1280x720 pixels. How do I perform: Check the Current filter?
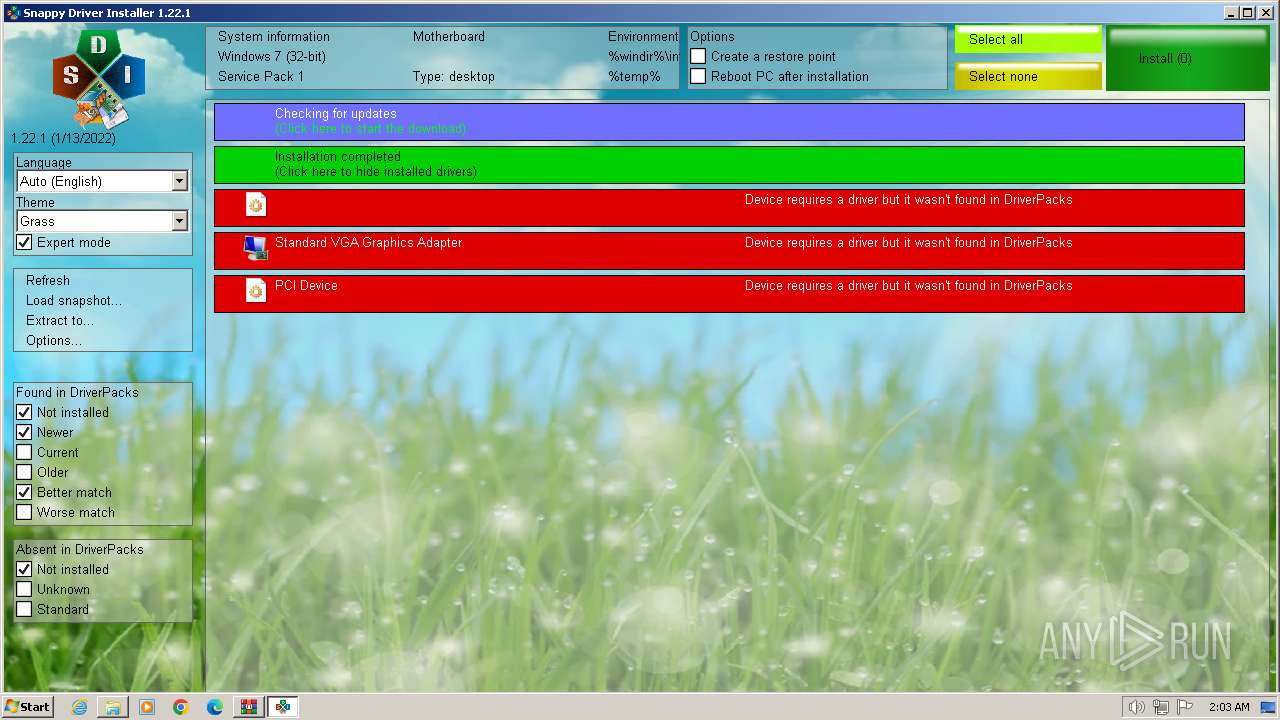(24, 453)
